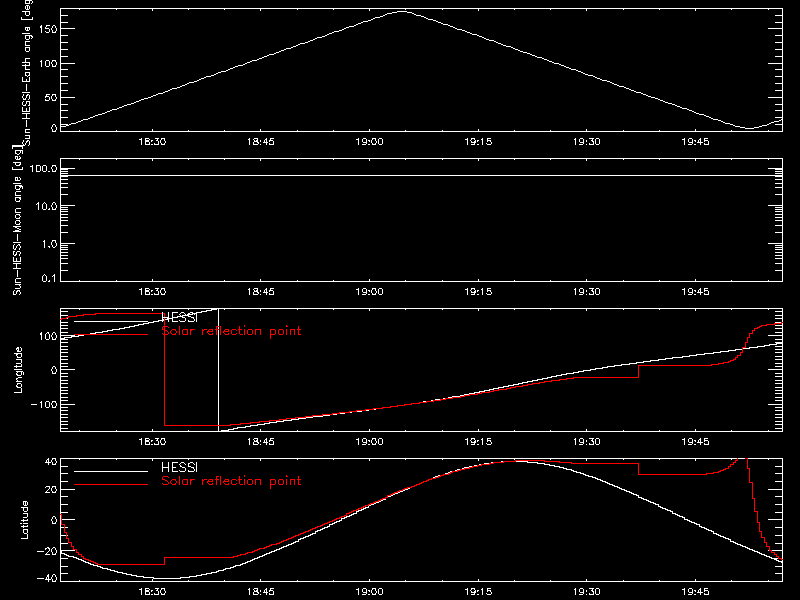Click 18:30 time label under Moon angle plot
The width and height of the screenshot is (800, 600).
point(152,291)
